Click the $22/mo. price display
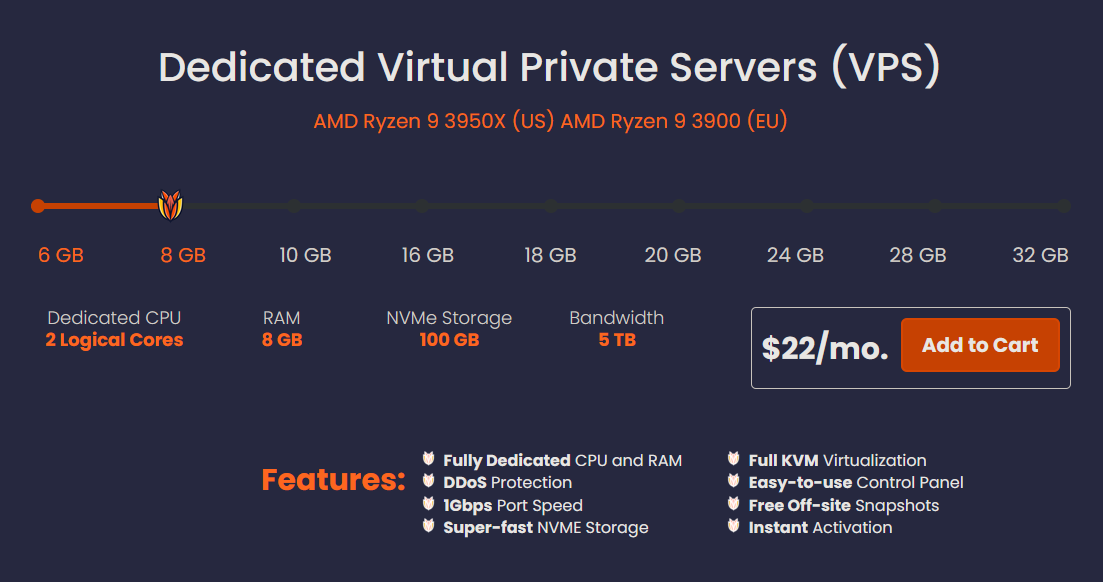1103x582 pixels. (828, 347)
